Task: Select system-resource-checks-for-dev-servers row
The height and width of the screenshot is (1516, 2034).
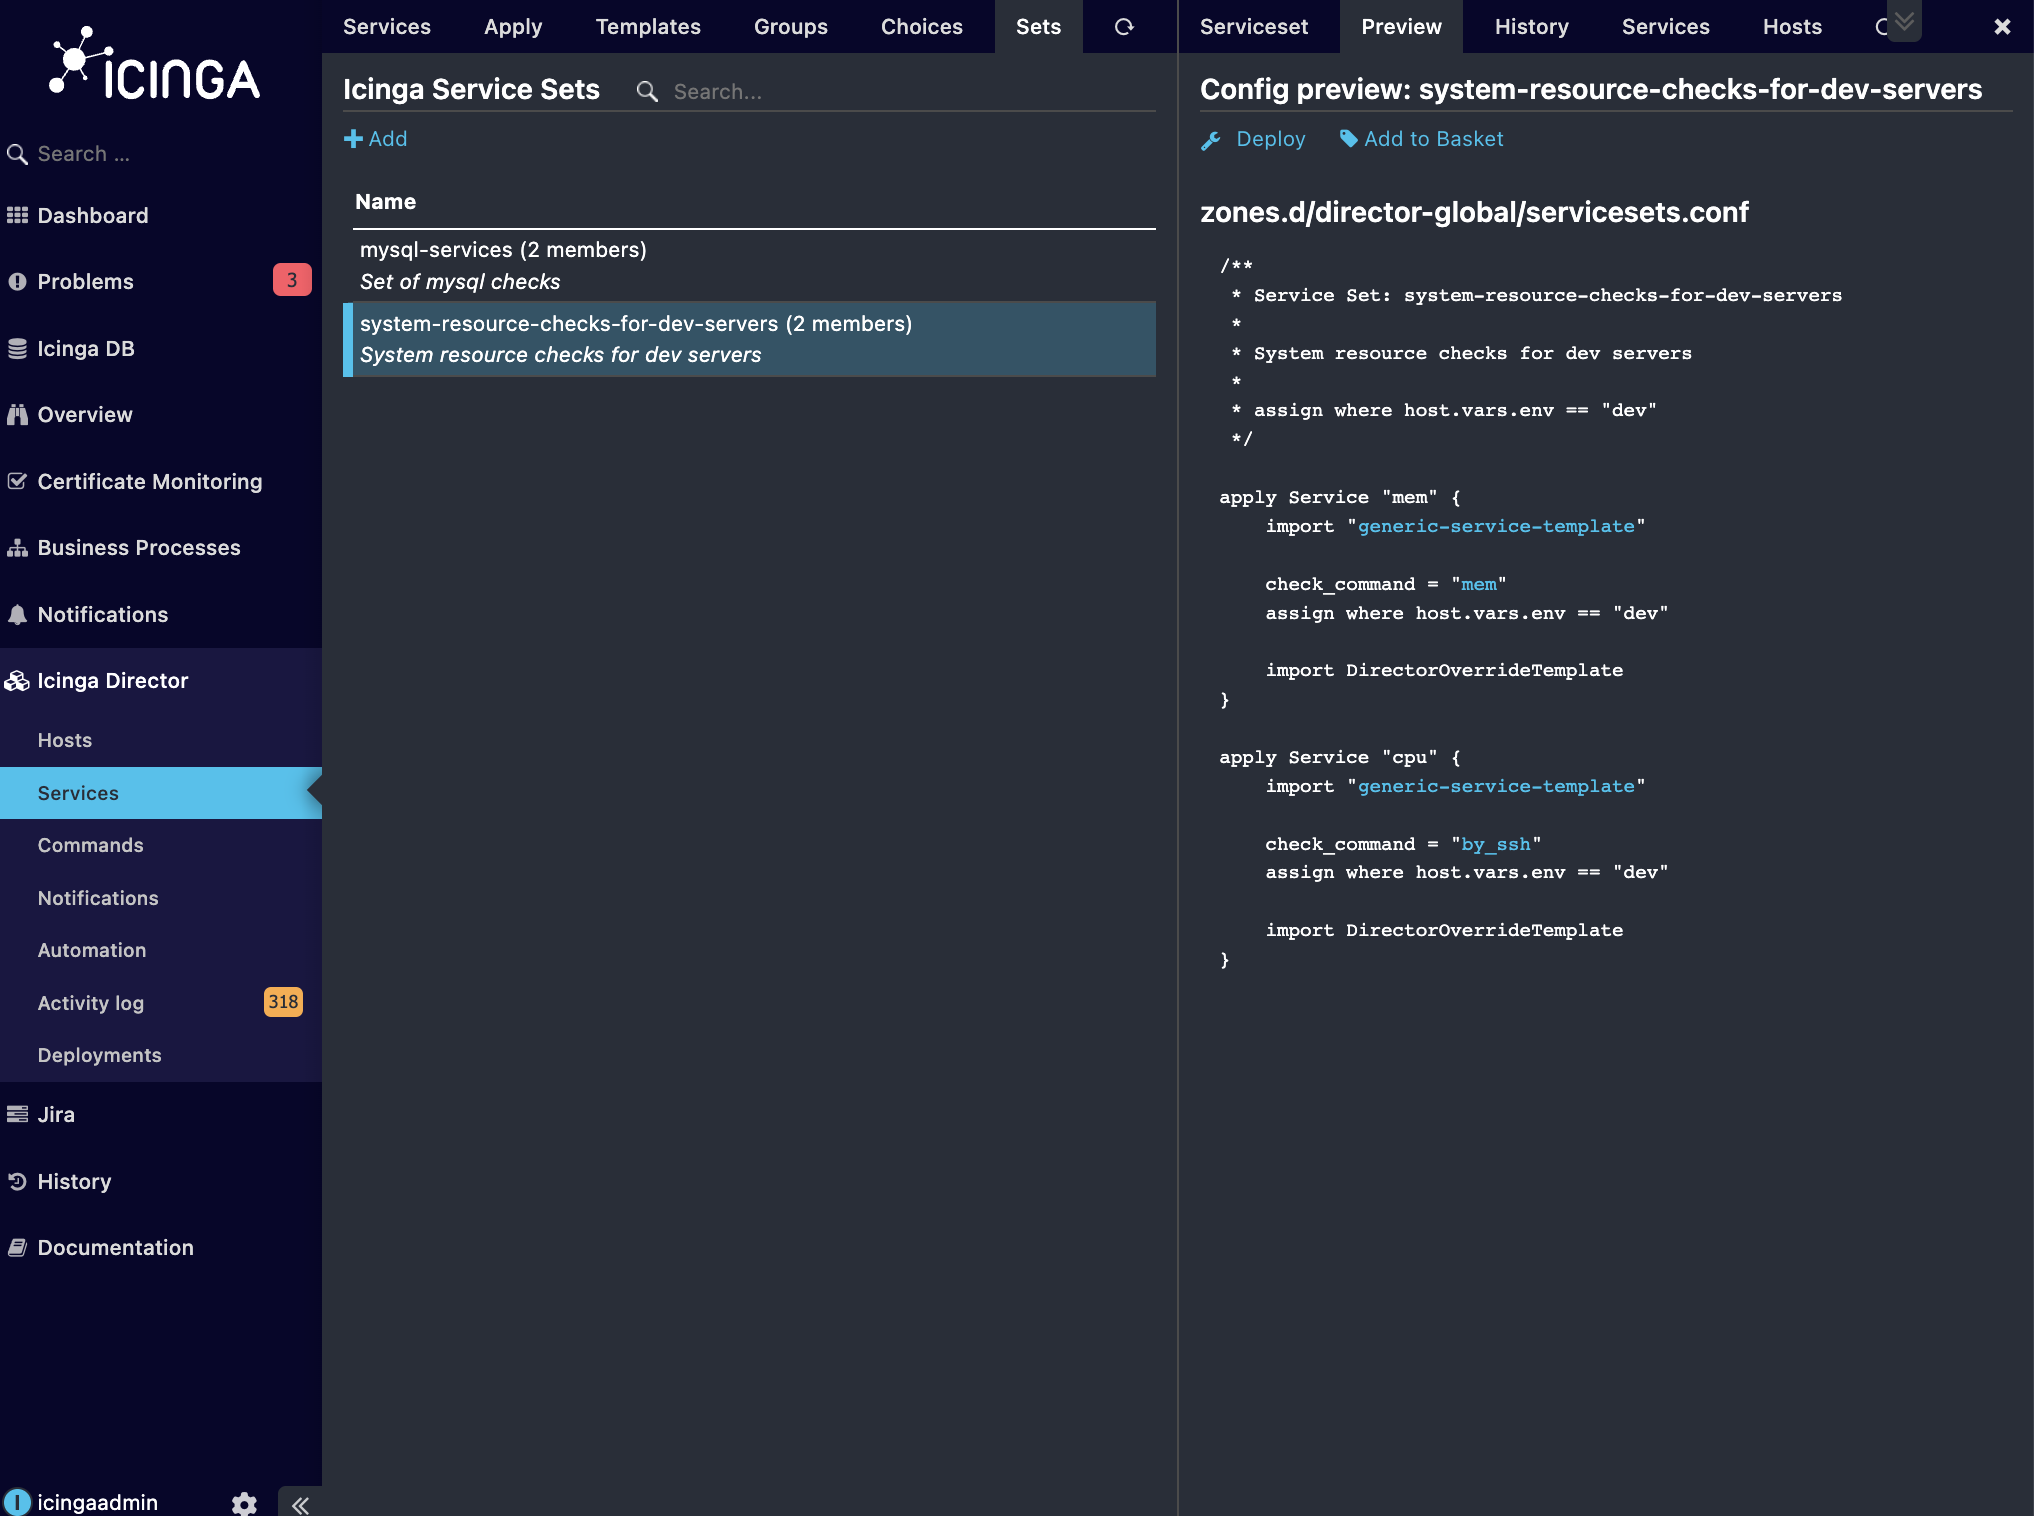Action: click(x=749, y=339)
